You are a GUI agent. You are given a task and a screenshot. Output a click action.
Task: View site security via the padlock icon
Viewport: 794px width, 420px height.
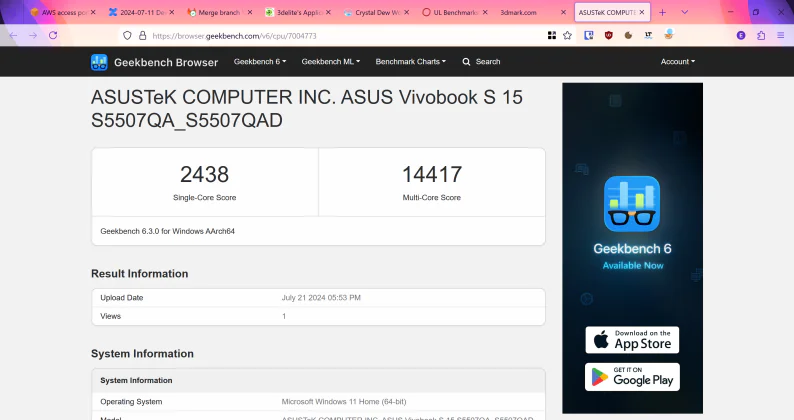pyautogui.click(x=143, y=35)
